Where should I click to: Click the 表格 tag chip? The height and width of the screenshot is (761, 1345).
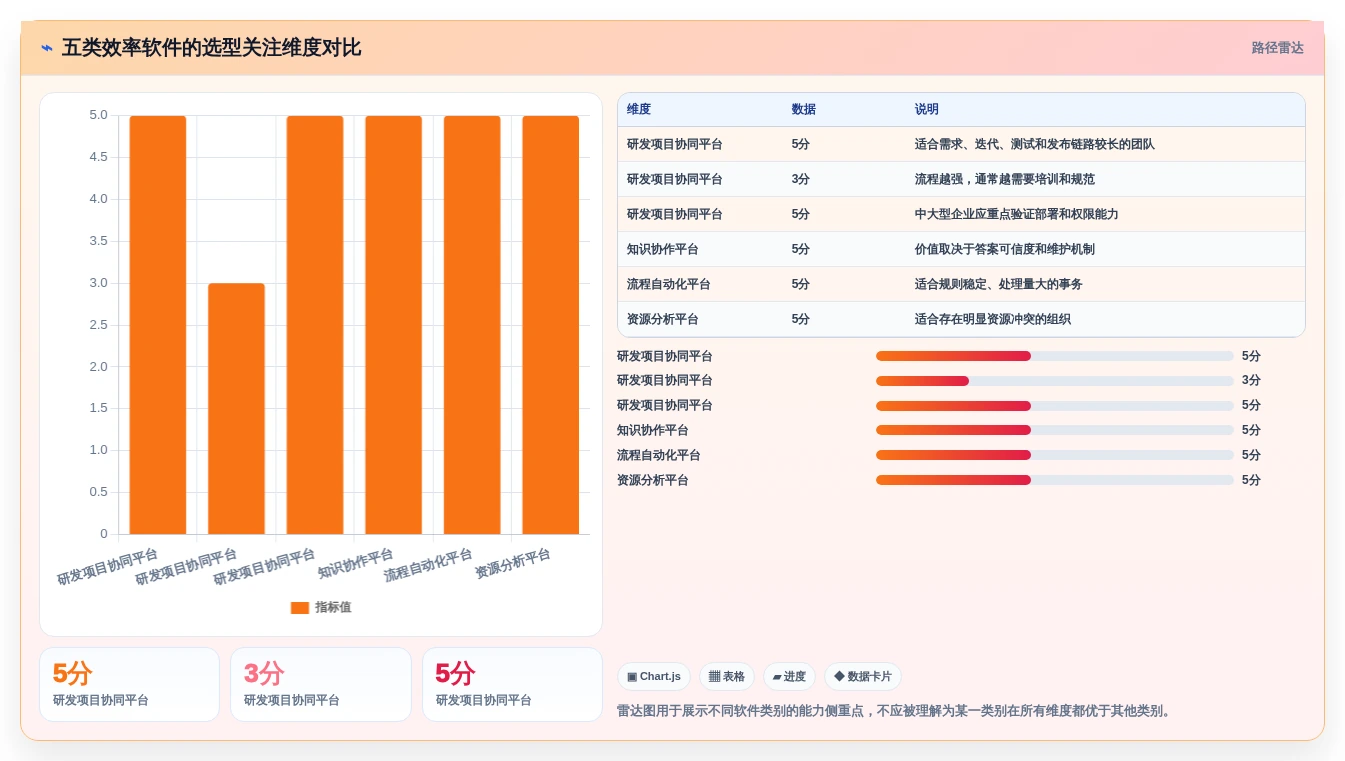(727, 677)
